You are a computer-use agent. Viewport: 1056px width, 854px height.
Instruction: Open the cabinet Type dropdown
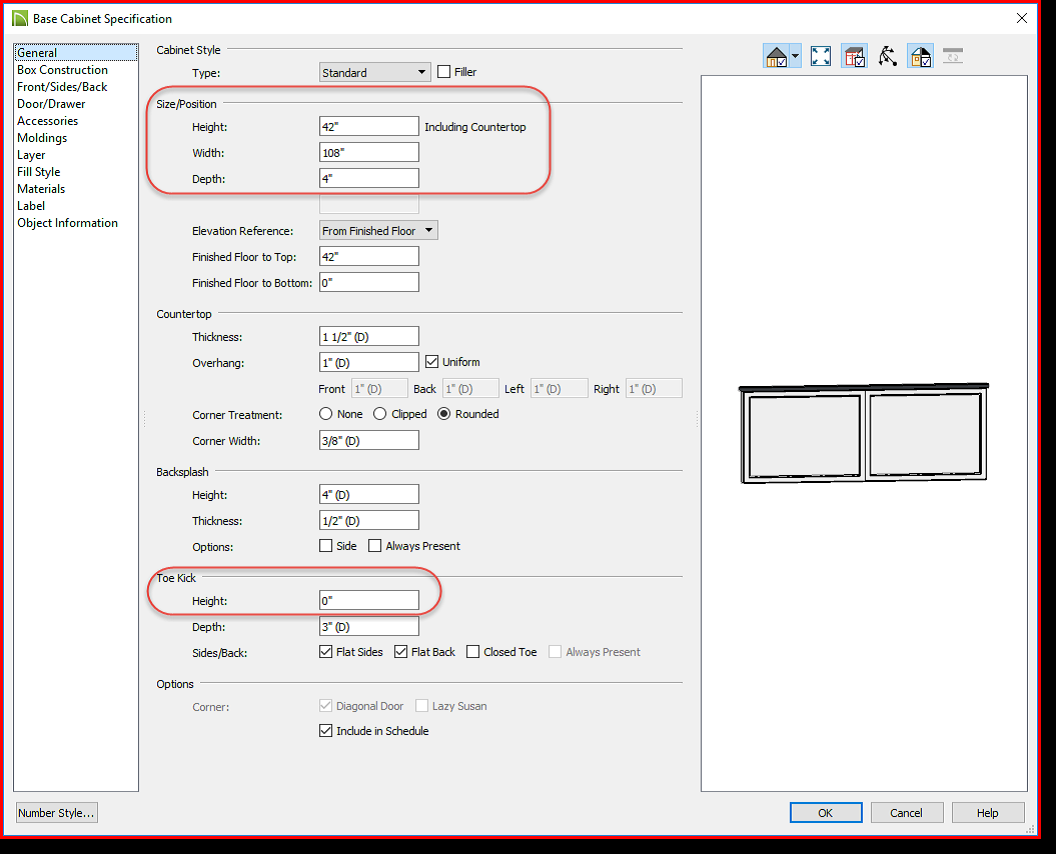point(374,72)
